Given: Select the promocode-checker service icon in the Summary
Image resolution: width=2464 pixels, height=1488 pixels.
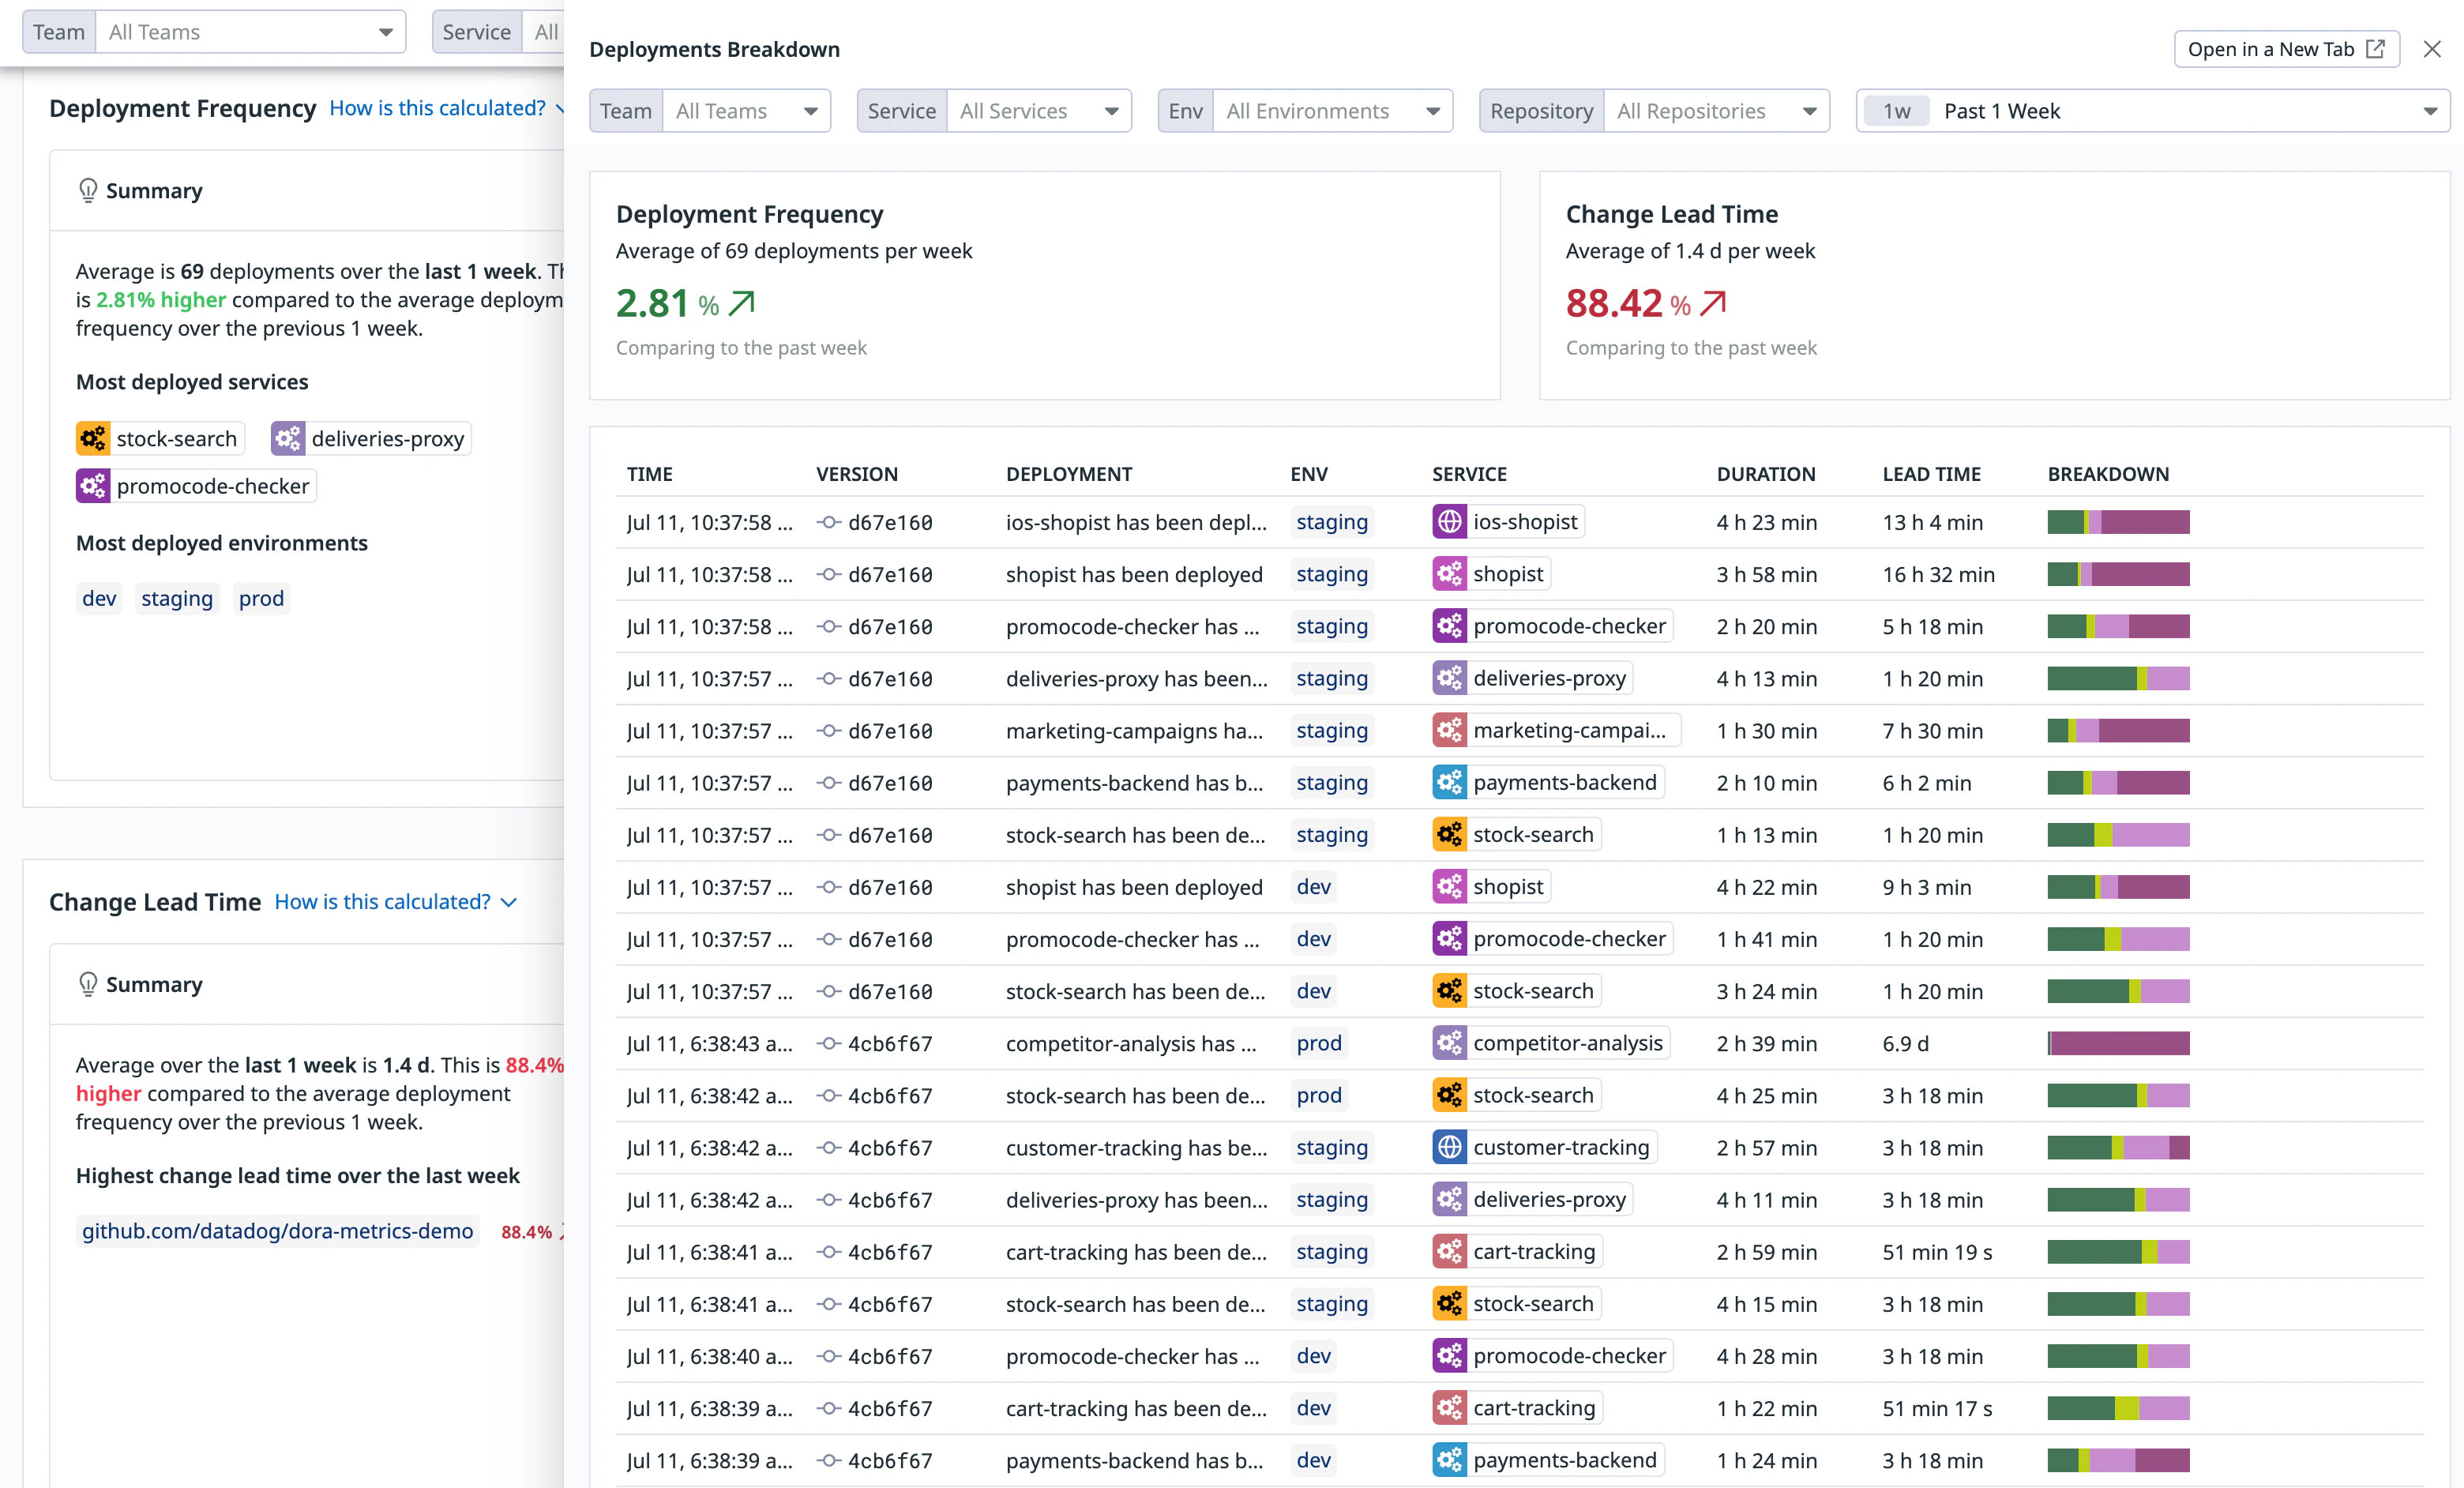Looking at the screenshot, I should point(93,485).
